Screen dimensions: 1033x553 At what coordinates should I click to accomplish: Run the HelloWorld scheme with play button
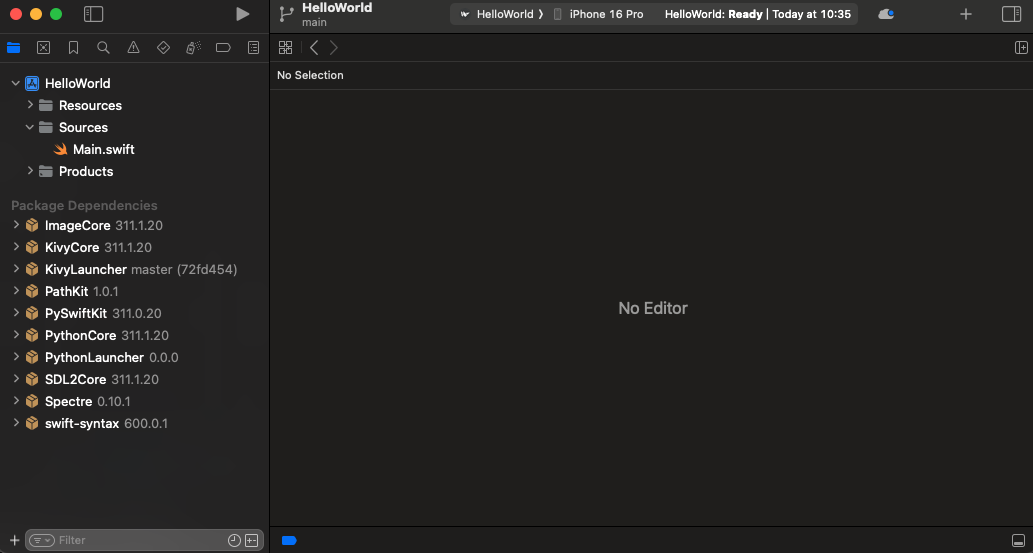click(242, 14)
